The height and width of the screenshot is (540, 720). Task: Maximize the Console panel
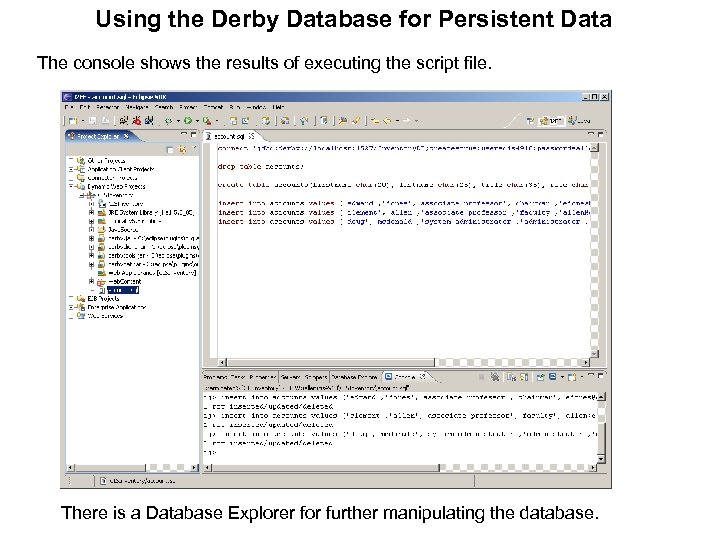point(601,375)
